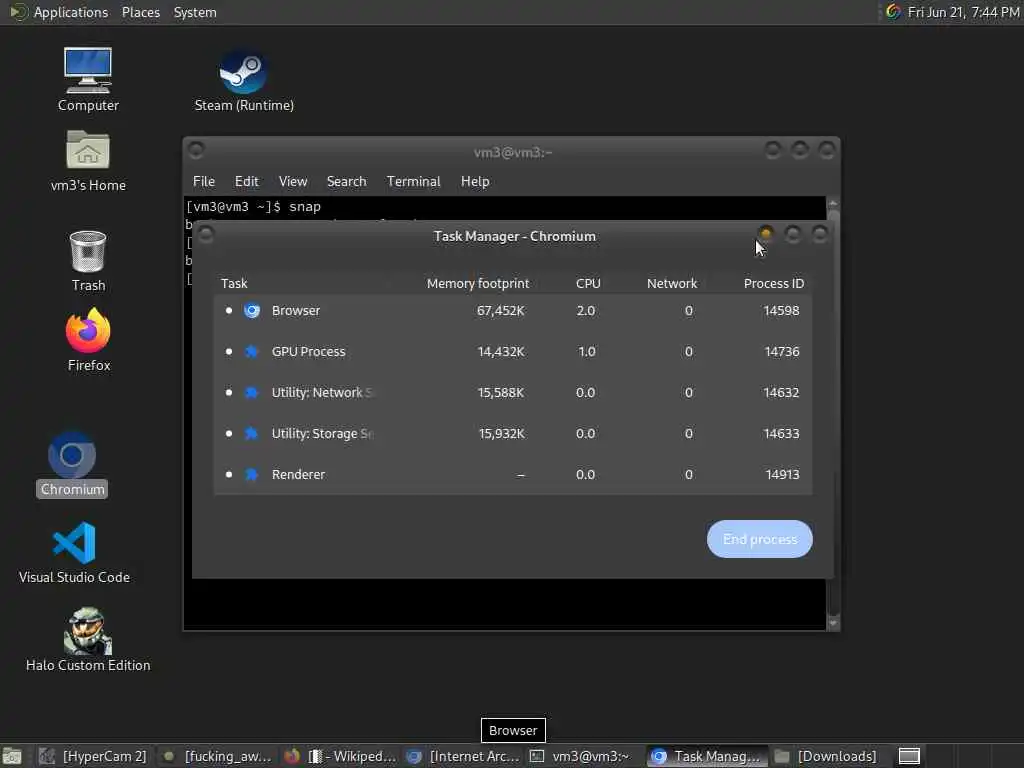
Task: Click the End process button
Action: point(760,539)
